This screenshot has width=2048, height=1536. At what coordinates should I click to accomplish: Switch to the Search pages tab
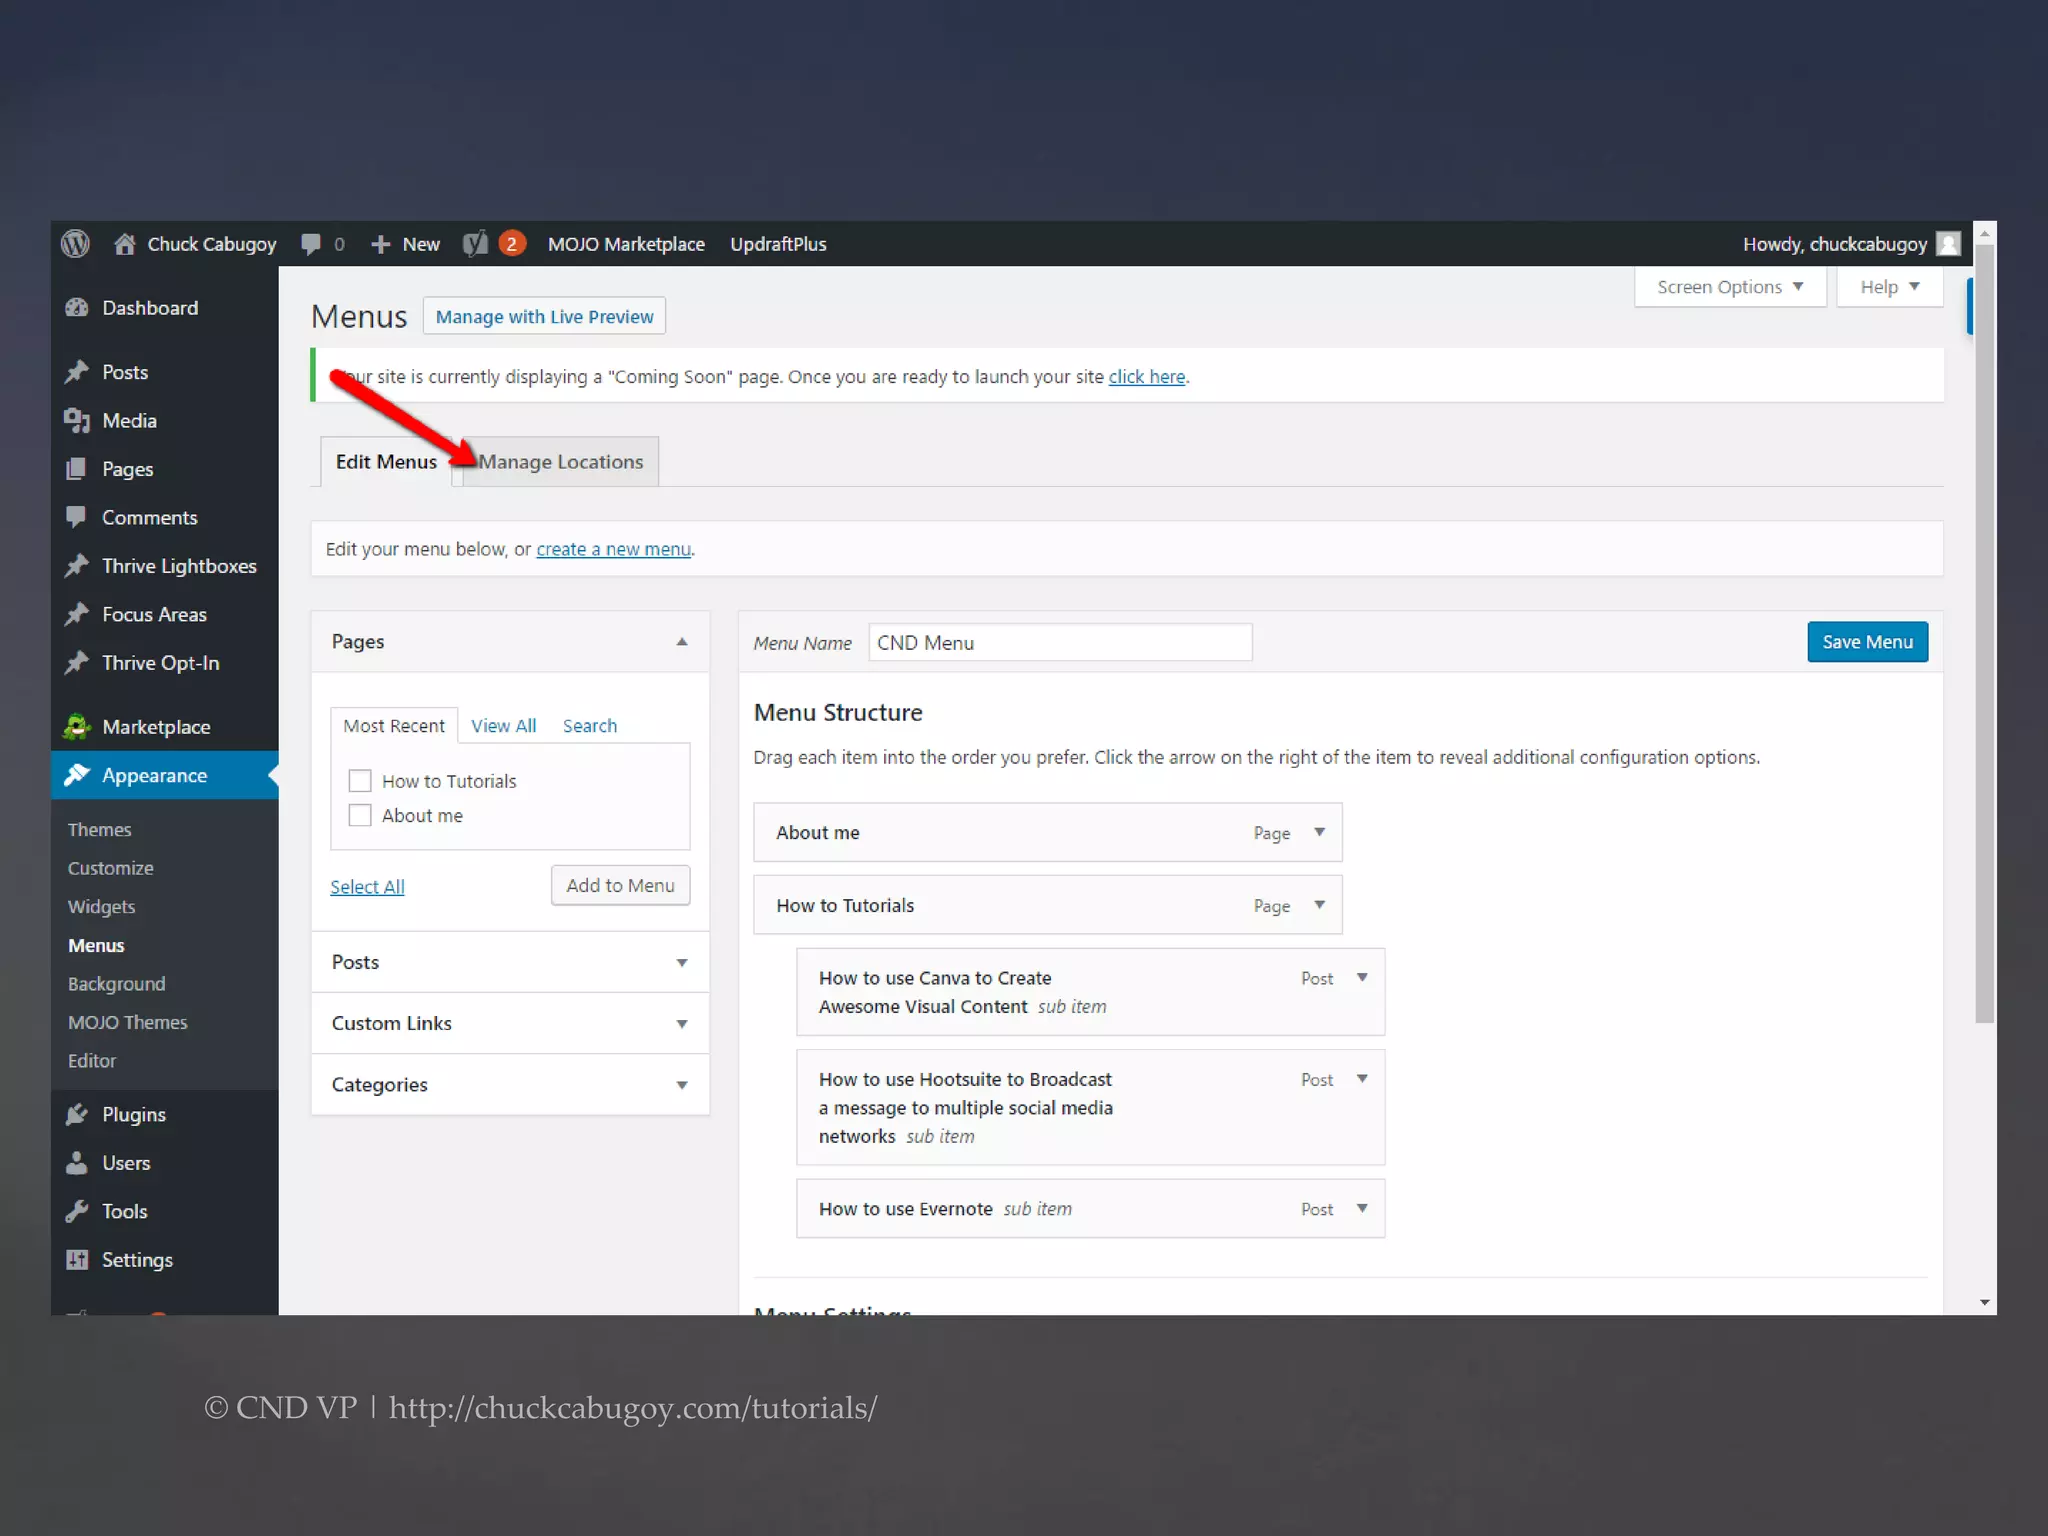tap(589, 726)
